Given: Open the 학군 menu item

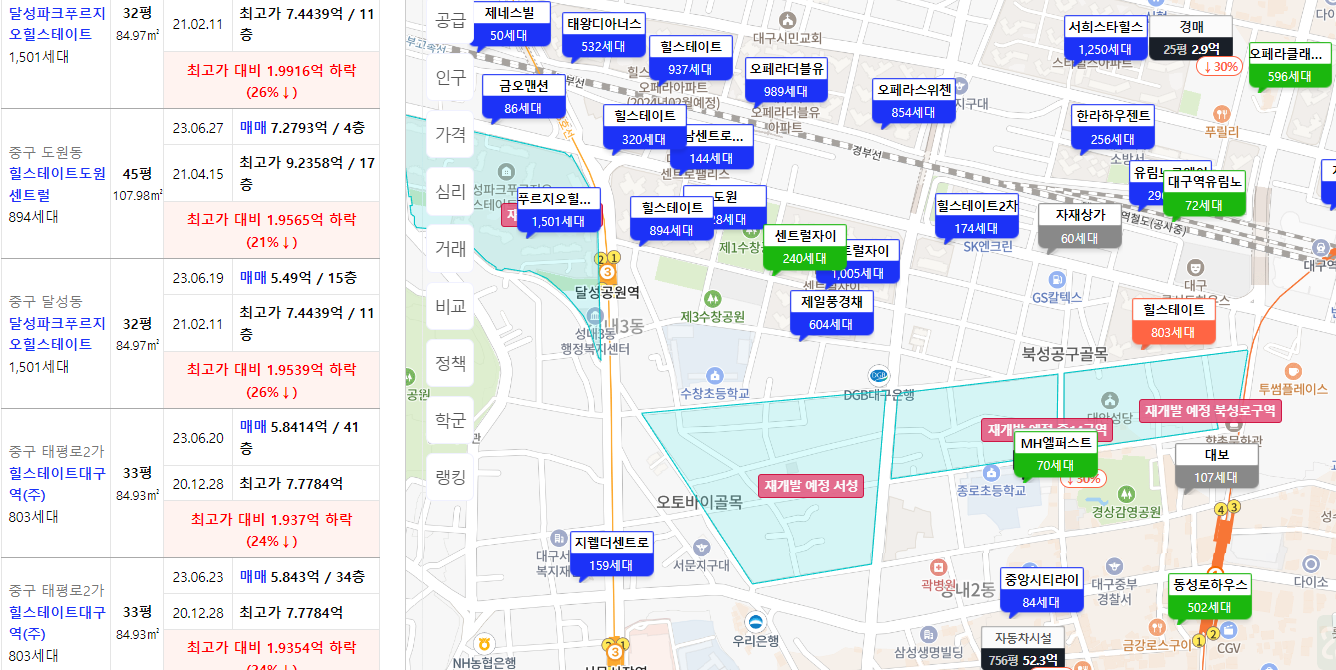Looking at the screenshot, I should (450, 421).
